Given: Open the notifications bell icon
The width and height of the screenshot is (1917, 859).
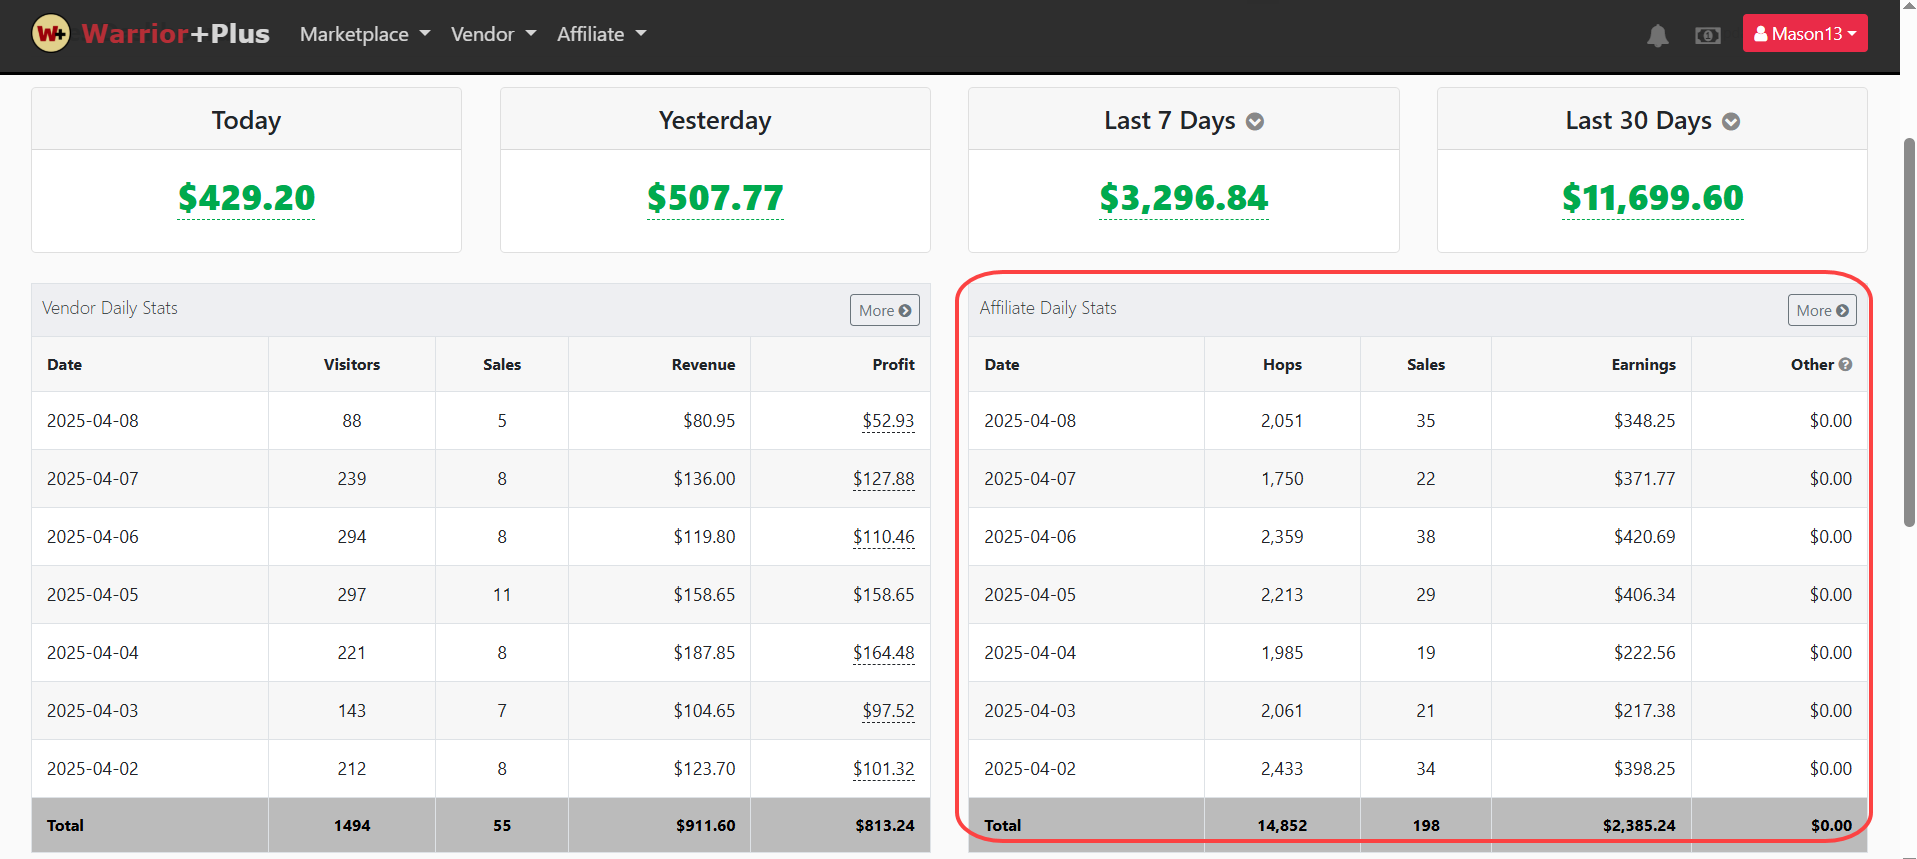Looking at the screenshot, I should pyautogui.click(x=1658, y=36).
